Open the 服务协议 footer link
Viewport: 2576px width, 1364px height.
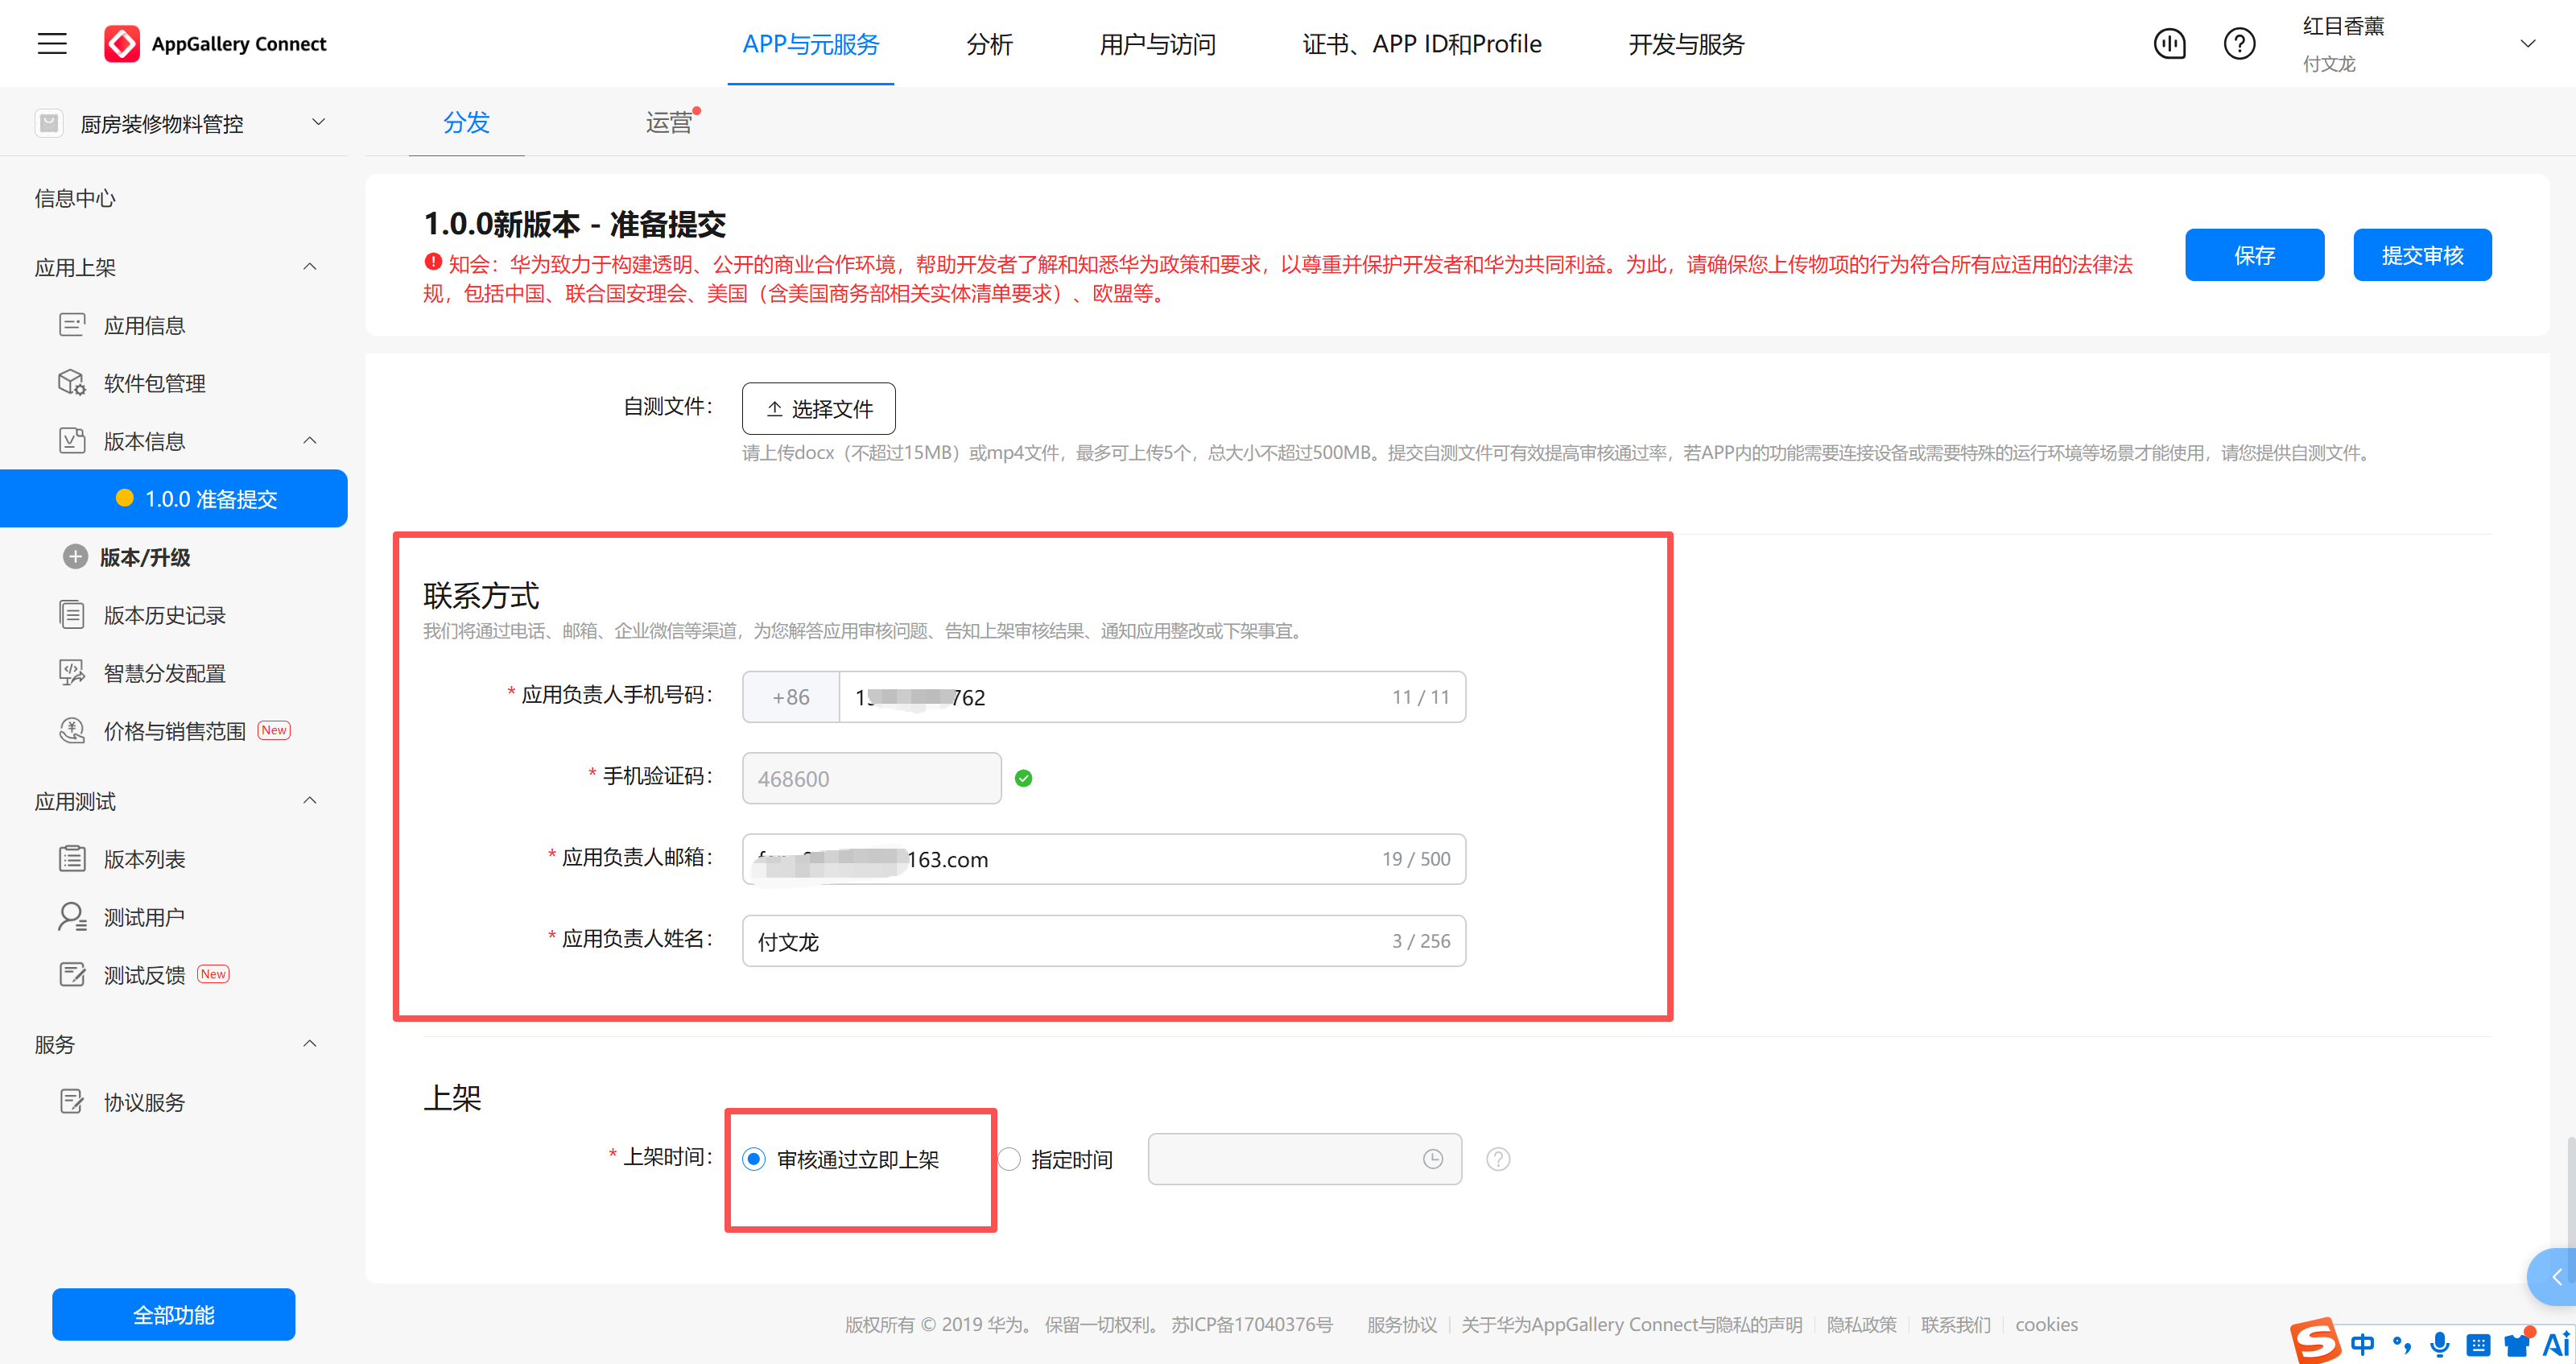pyautogui.click(x=1402, y=1324)
